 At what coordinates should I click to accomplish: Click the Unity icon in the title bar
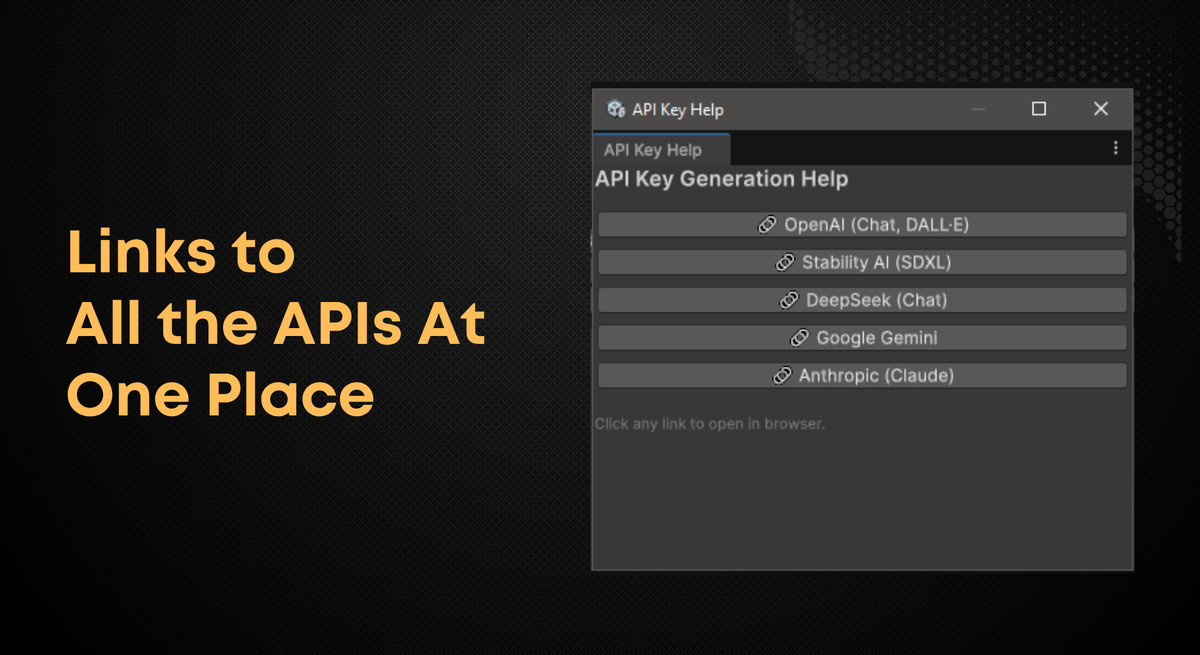click(616, 109)
